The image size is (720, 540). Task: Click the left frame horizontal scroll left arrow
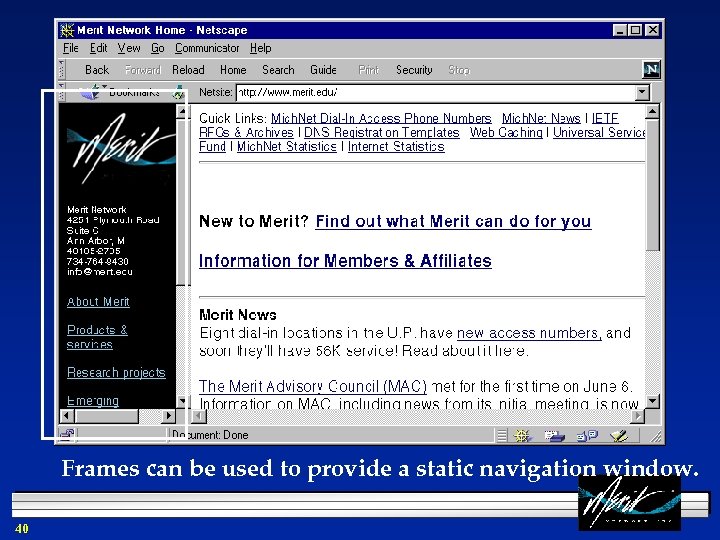pos(67,416)
